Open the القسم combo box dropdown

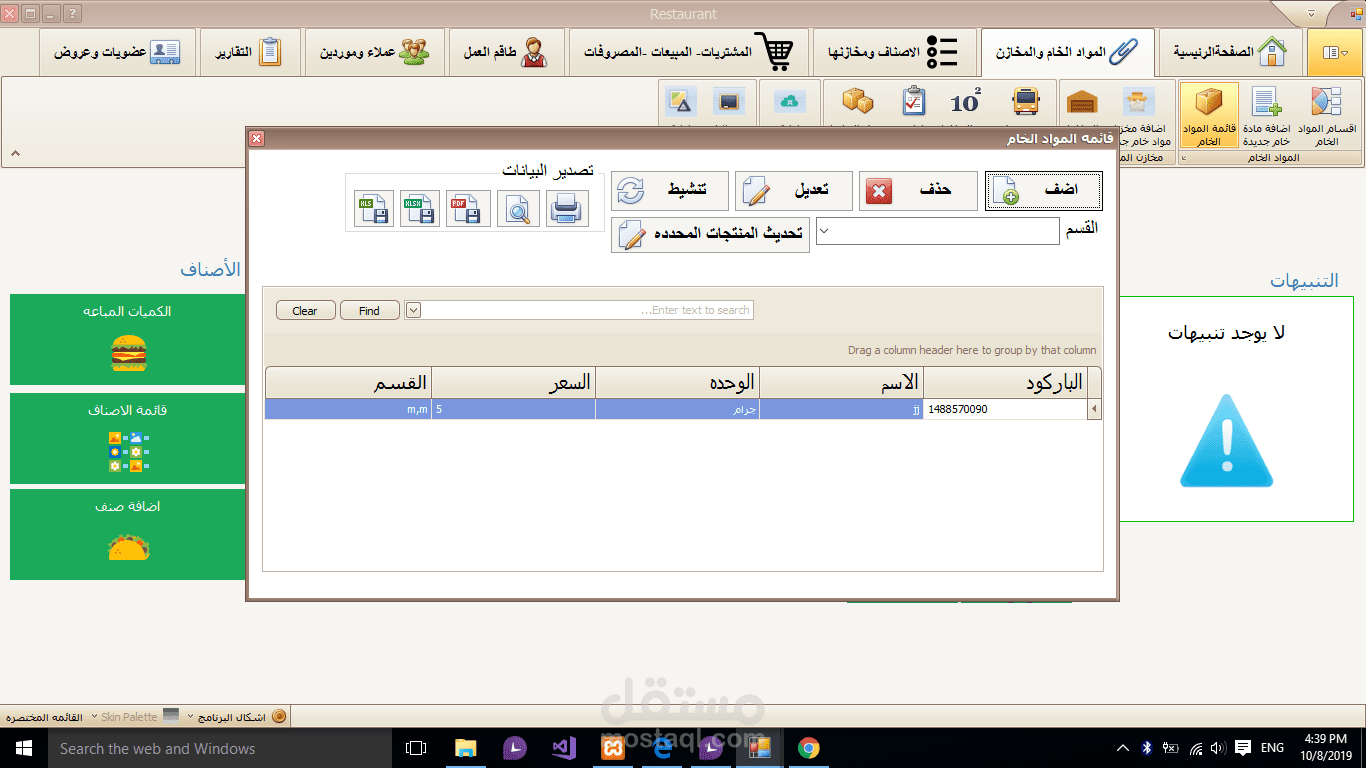(824, 231)
